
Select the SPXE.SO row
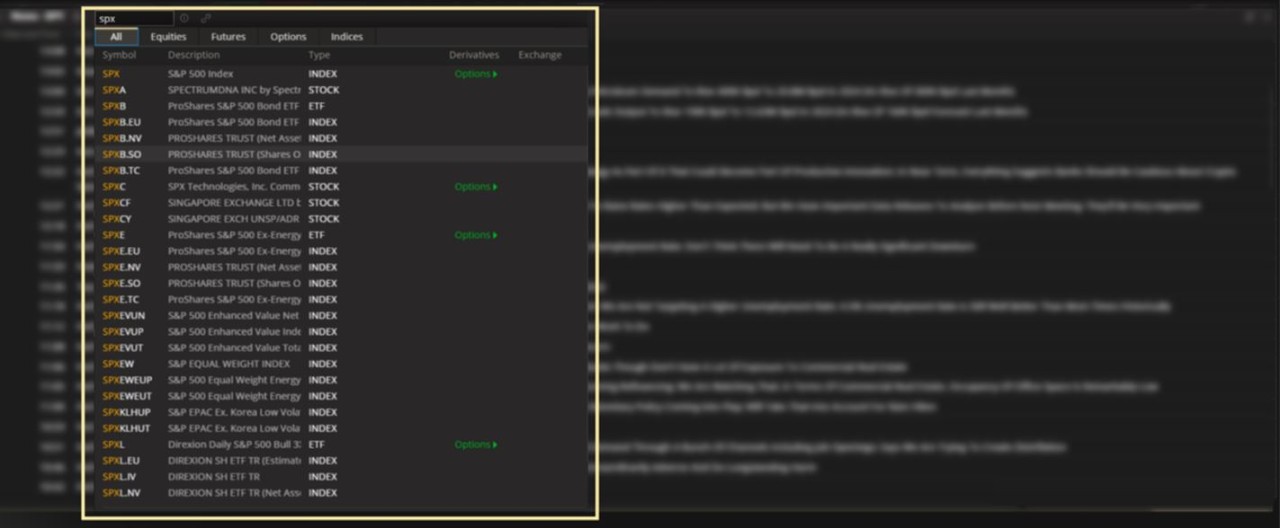click(x=341, y=283)
